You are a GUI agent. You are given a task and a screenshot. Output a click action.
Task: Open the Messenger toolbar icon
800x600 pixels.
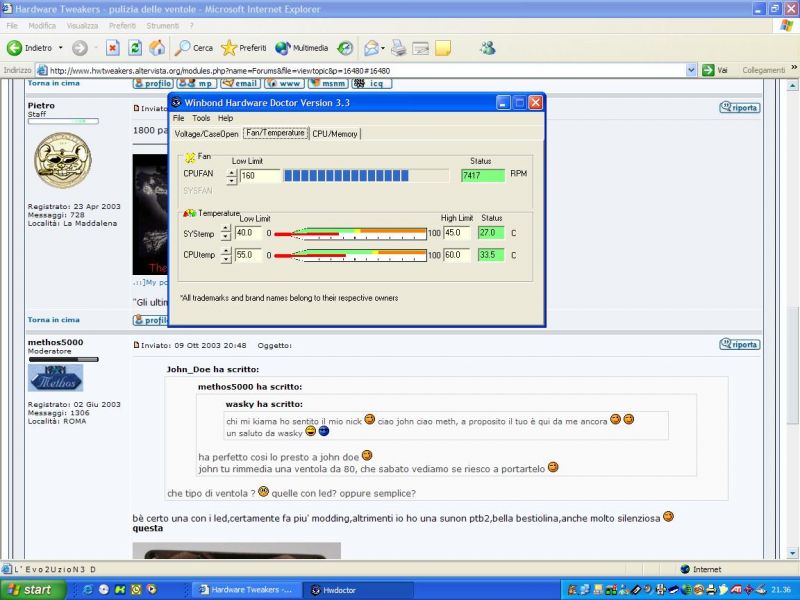(488, 48)
